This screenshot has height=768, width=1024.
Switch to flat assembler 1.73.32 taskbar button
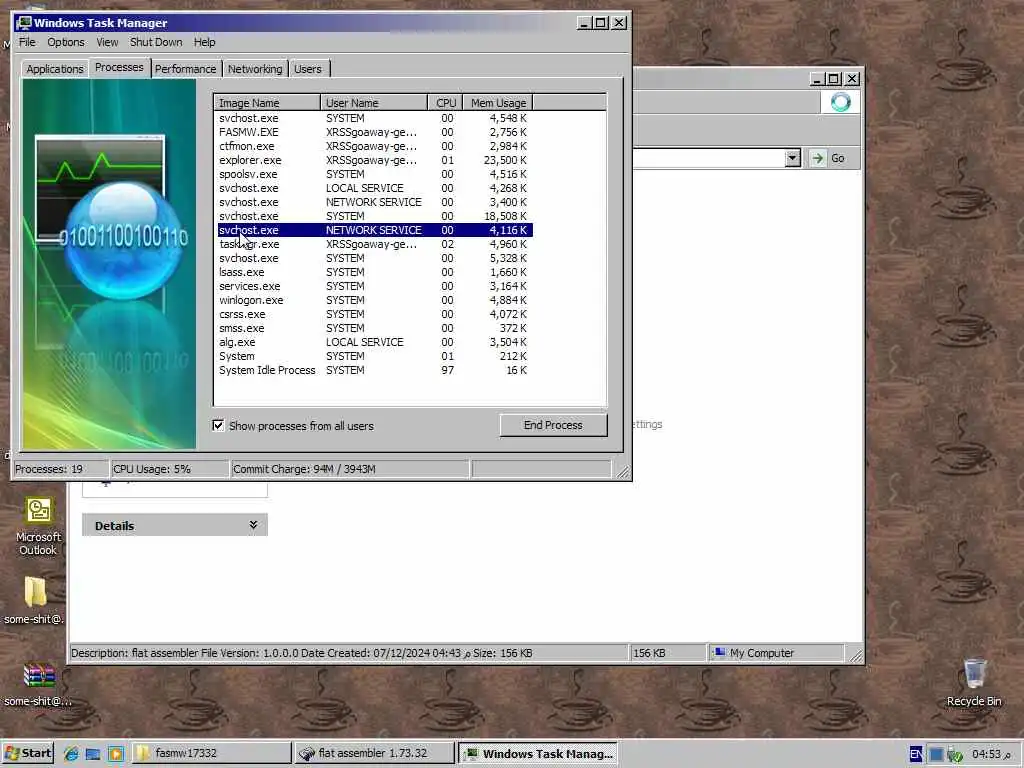(374, 753)
